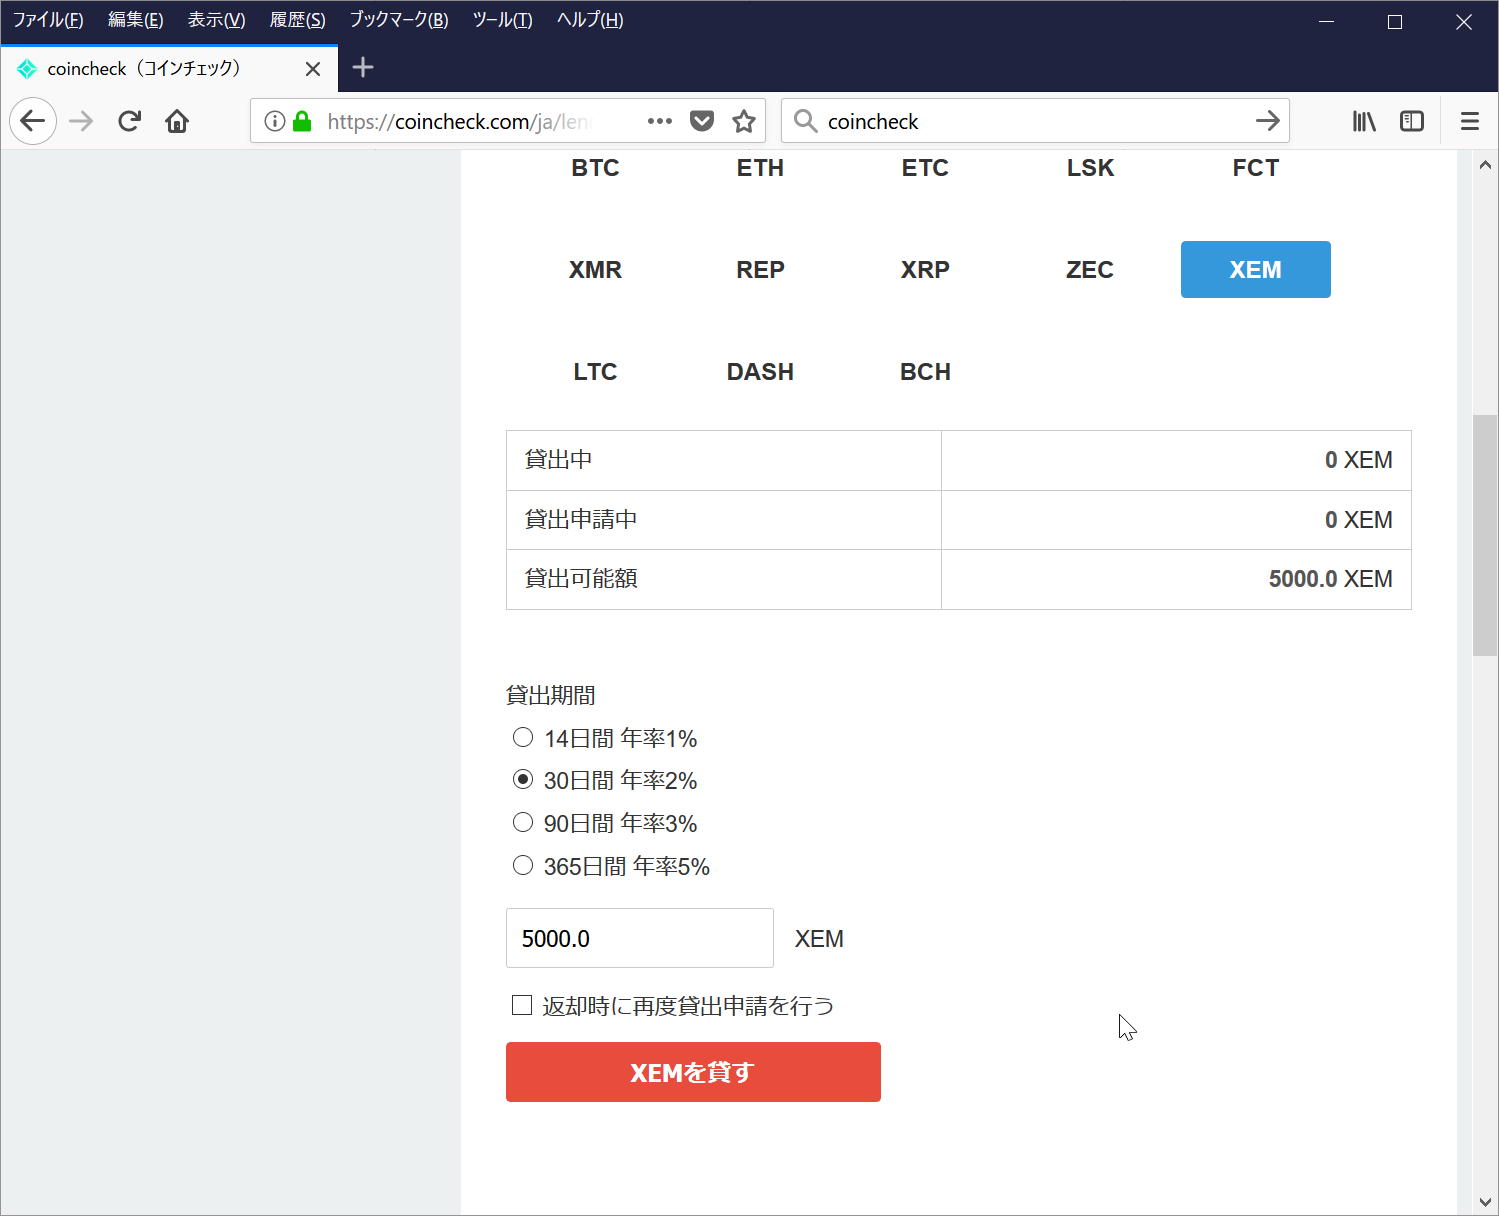Open page actions three-dot menu

660,121
